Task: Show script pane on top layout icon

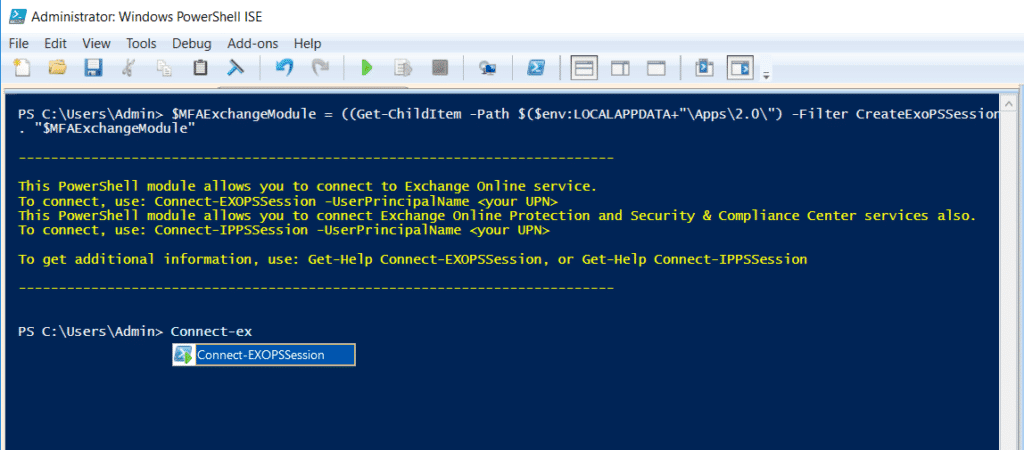Action: coord(584,67)
